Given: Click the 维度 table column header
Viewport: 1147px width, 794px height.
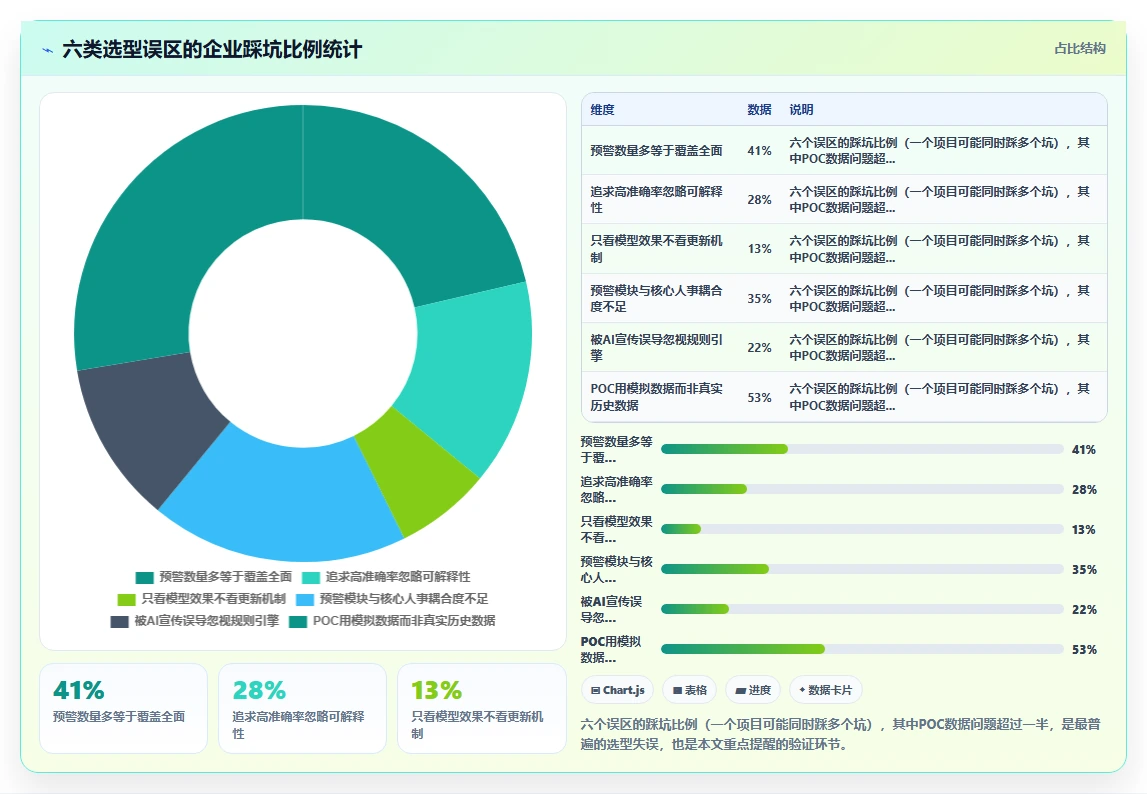Looking at the screenshot, I should click(x=603, y=110).
